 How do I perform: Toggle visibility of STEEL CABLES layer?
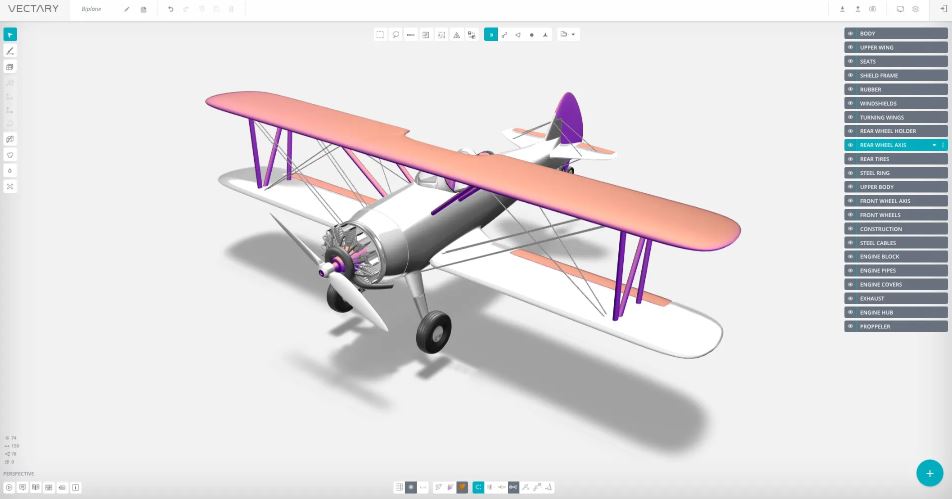pyautogui.click(x=851, y=243)
